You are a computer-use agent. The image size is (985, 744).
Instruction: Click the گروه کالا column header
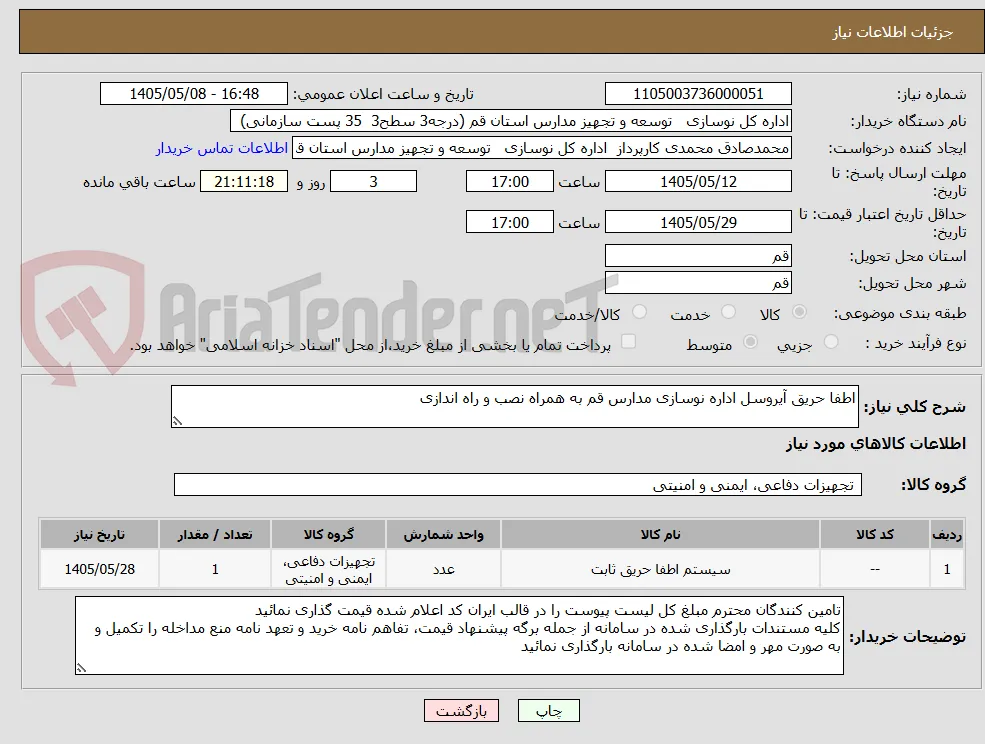(329, 535)
